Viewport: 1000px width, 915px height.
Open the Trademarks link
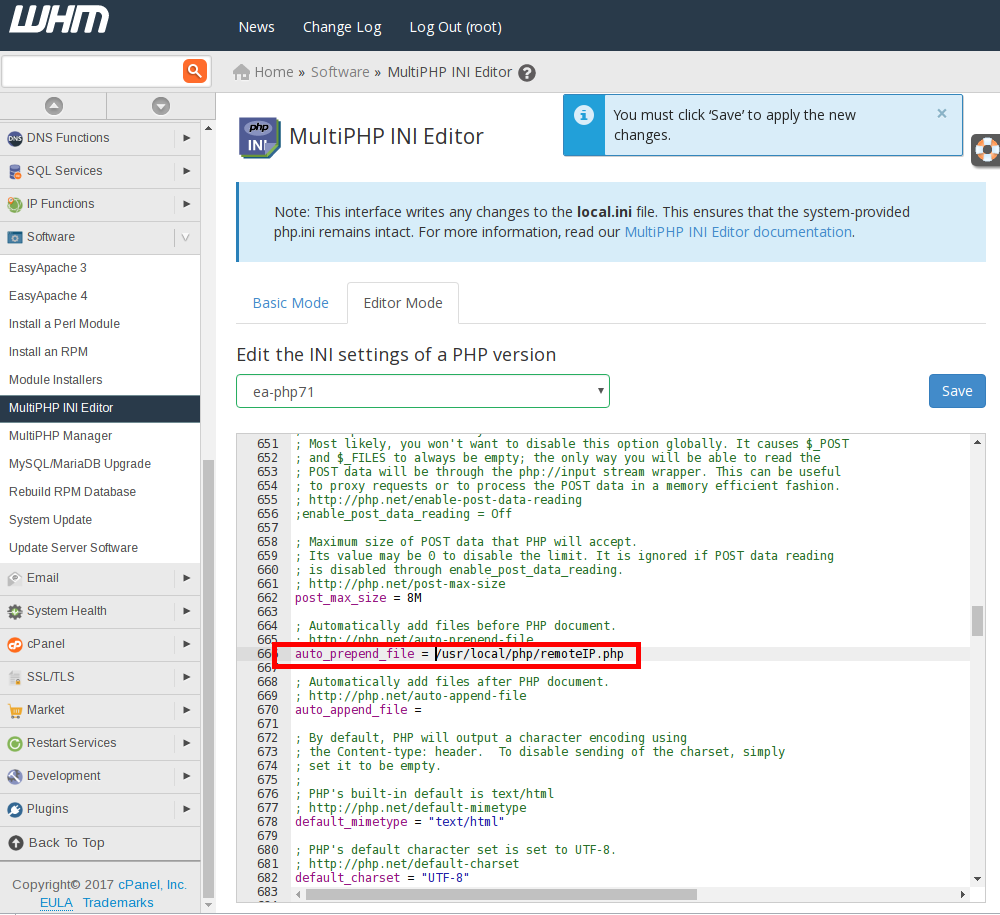[118, 903]
